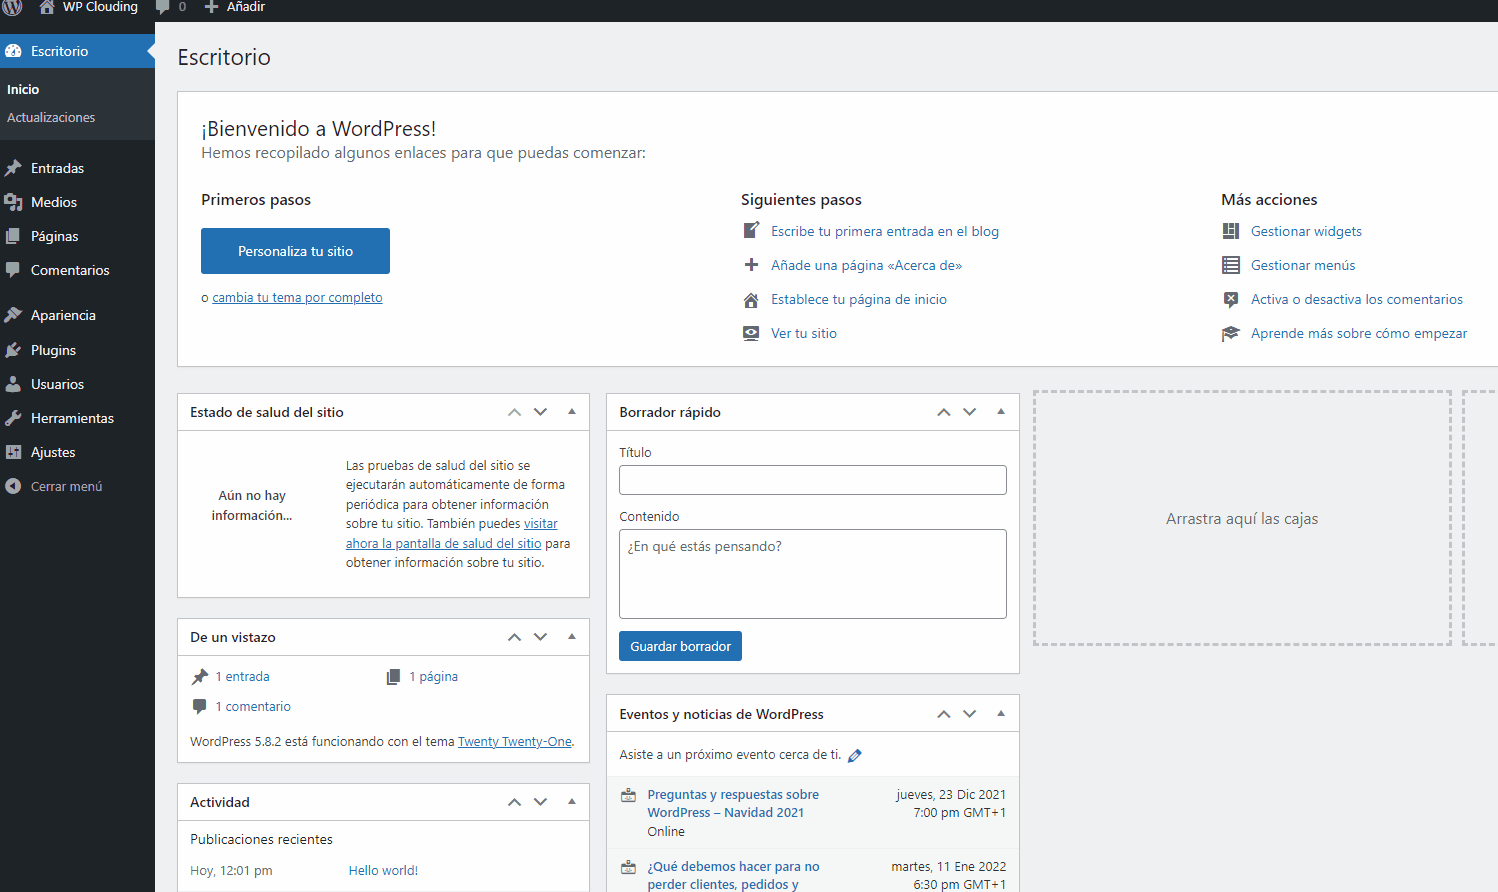Viewport: 1498px width, 892px height.
Task: Click the pencil icon to edit event location
Action: tap(855, 756)
